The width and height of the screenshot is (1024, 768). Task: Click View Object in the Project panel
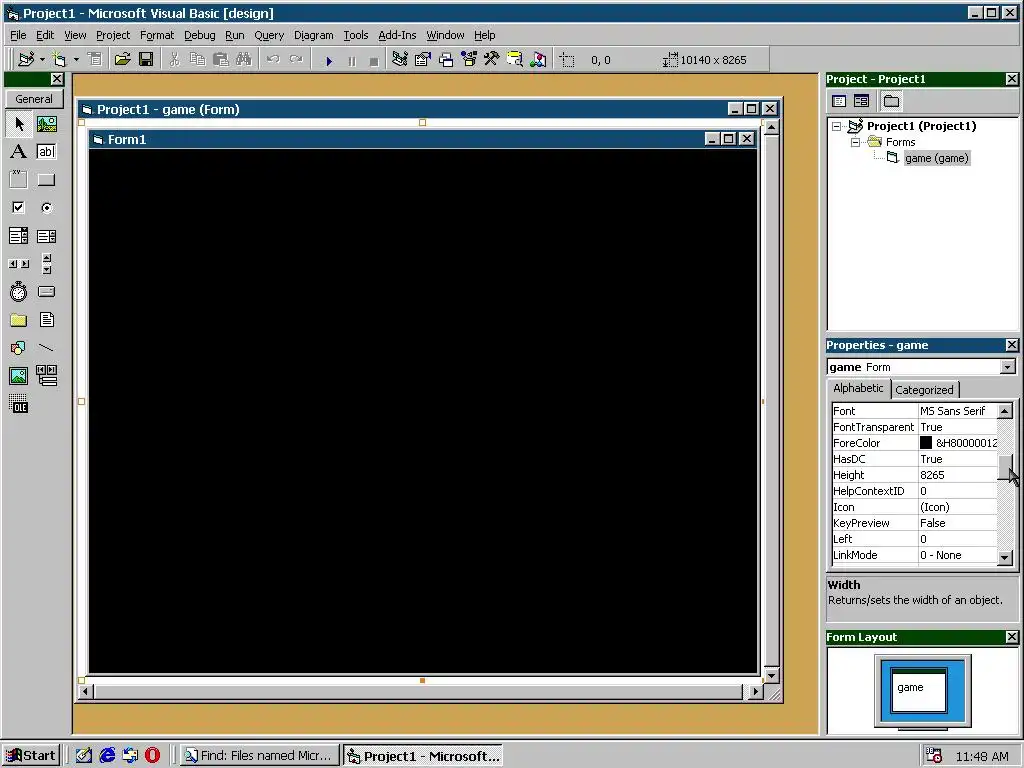[861, 101]
